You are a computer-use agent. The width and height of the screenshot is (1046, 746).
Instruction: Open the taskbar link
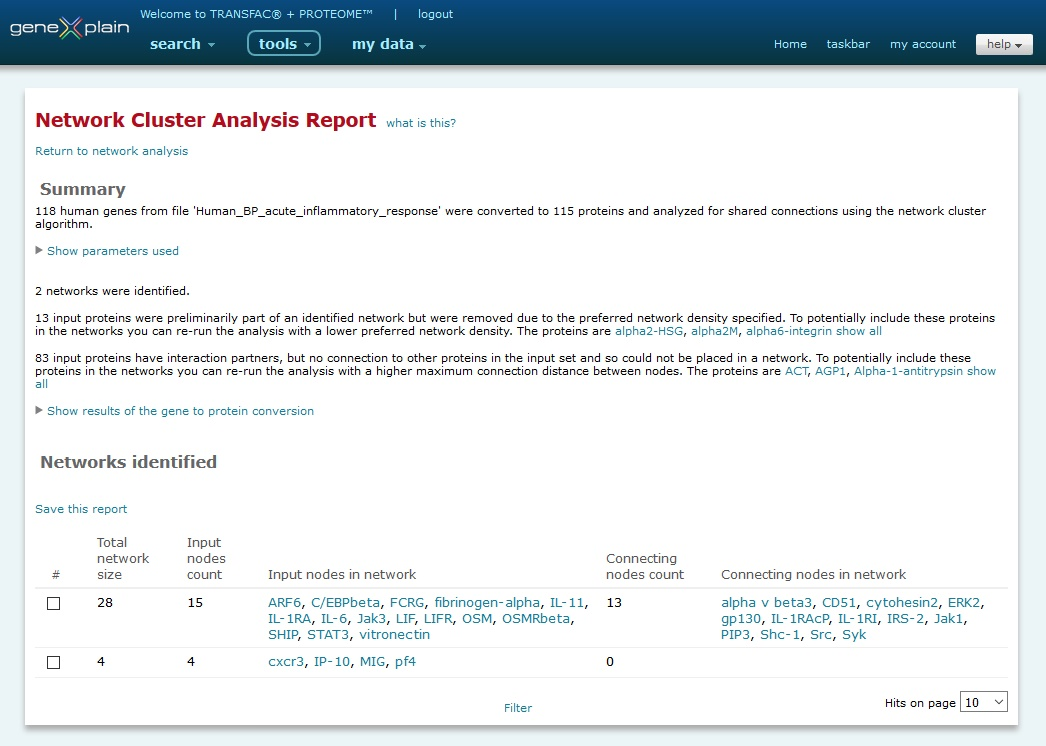coord(848,44)
